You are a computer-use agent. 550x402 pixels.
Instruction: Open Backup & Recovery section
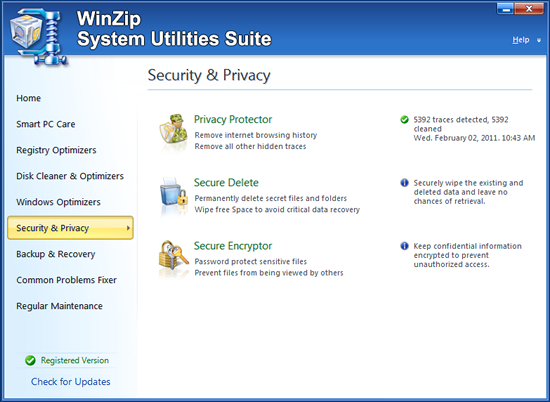[55, 254]
